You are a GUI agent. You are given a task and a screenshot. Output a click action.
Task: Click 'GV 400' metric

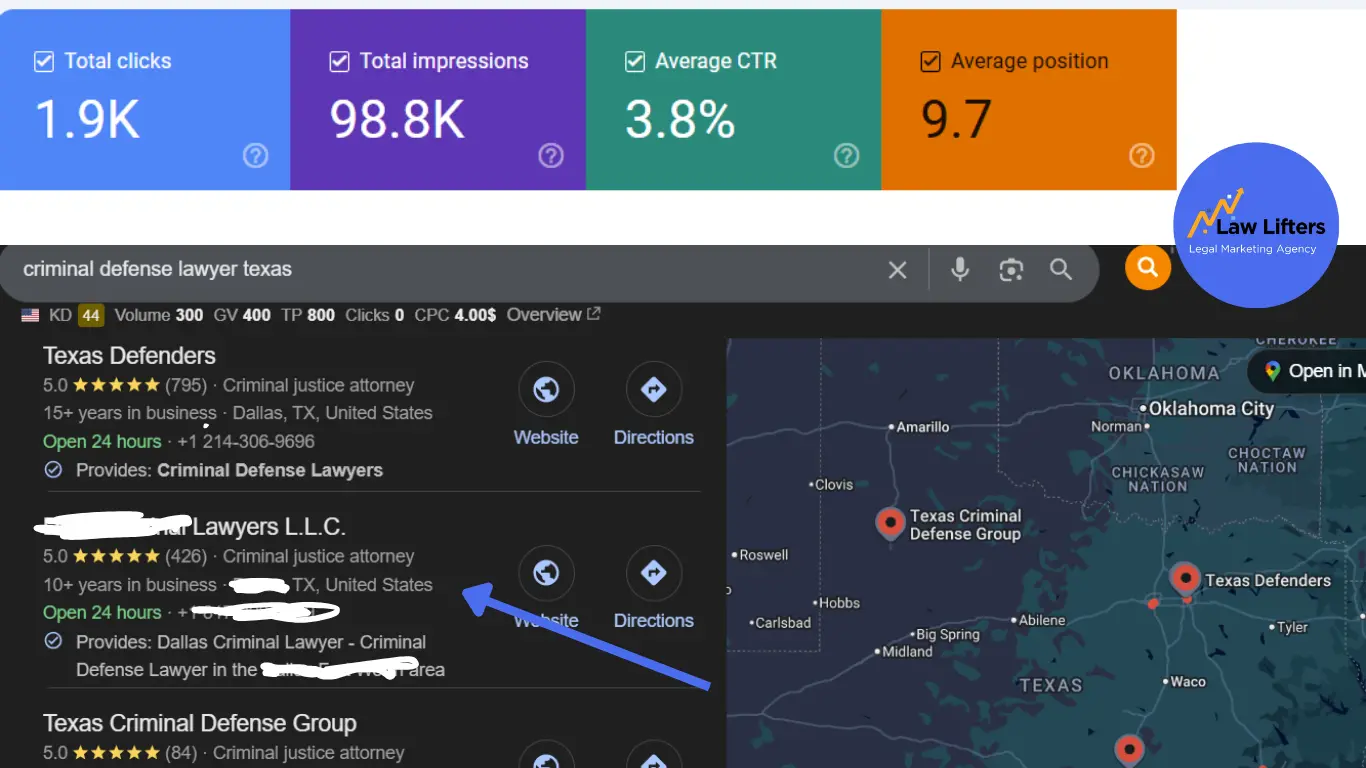point(242,315)
